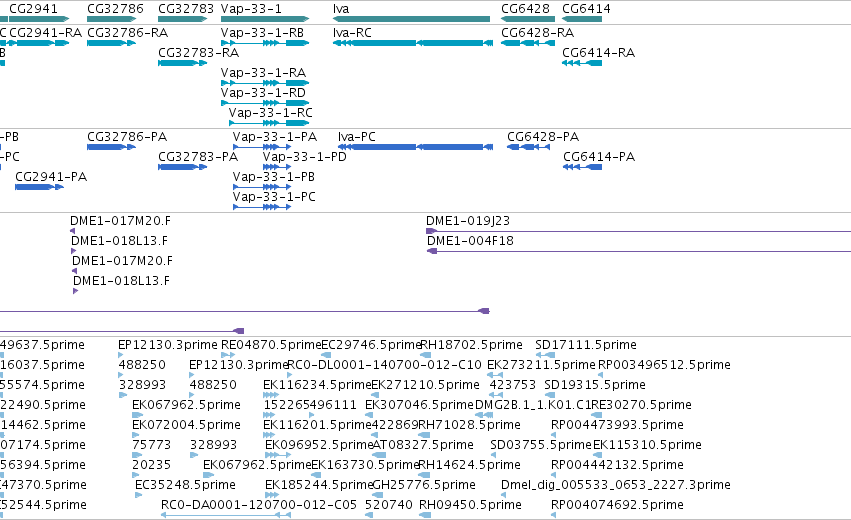Screen dimensions: 851x520
Task: Select the Vap-33-1-RD transcript label
Action: [x=263, y=93]
